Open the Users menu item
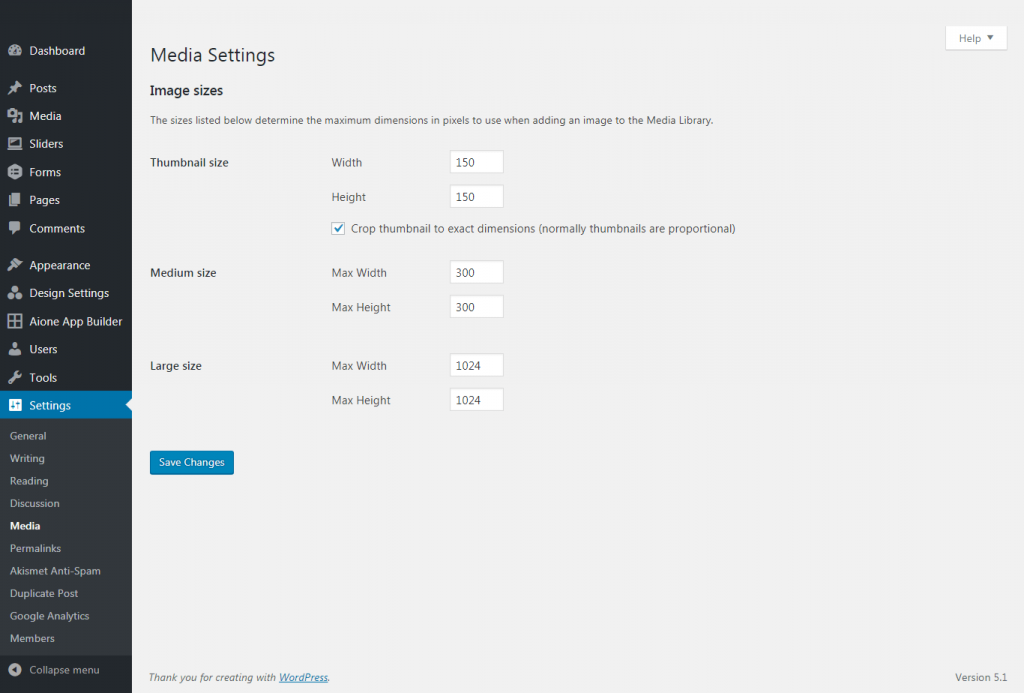The width and height of the screenshot is (1024, 693). (66, 349)
